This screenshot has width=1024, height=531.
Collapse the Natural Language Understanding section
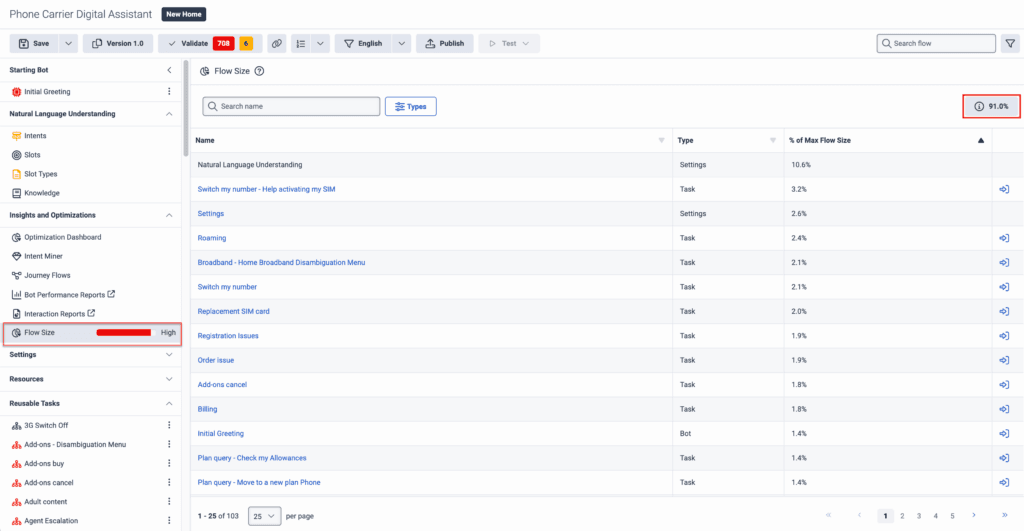point(169,114)
